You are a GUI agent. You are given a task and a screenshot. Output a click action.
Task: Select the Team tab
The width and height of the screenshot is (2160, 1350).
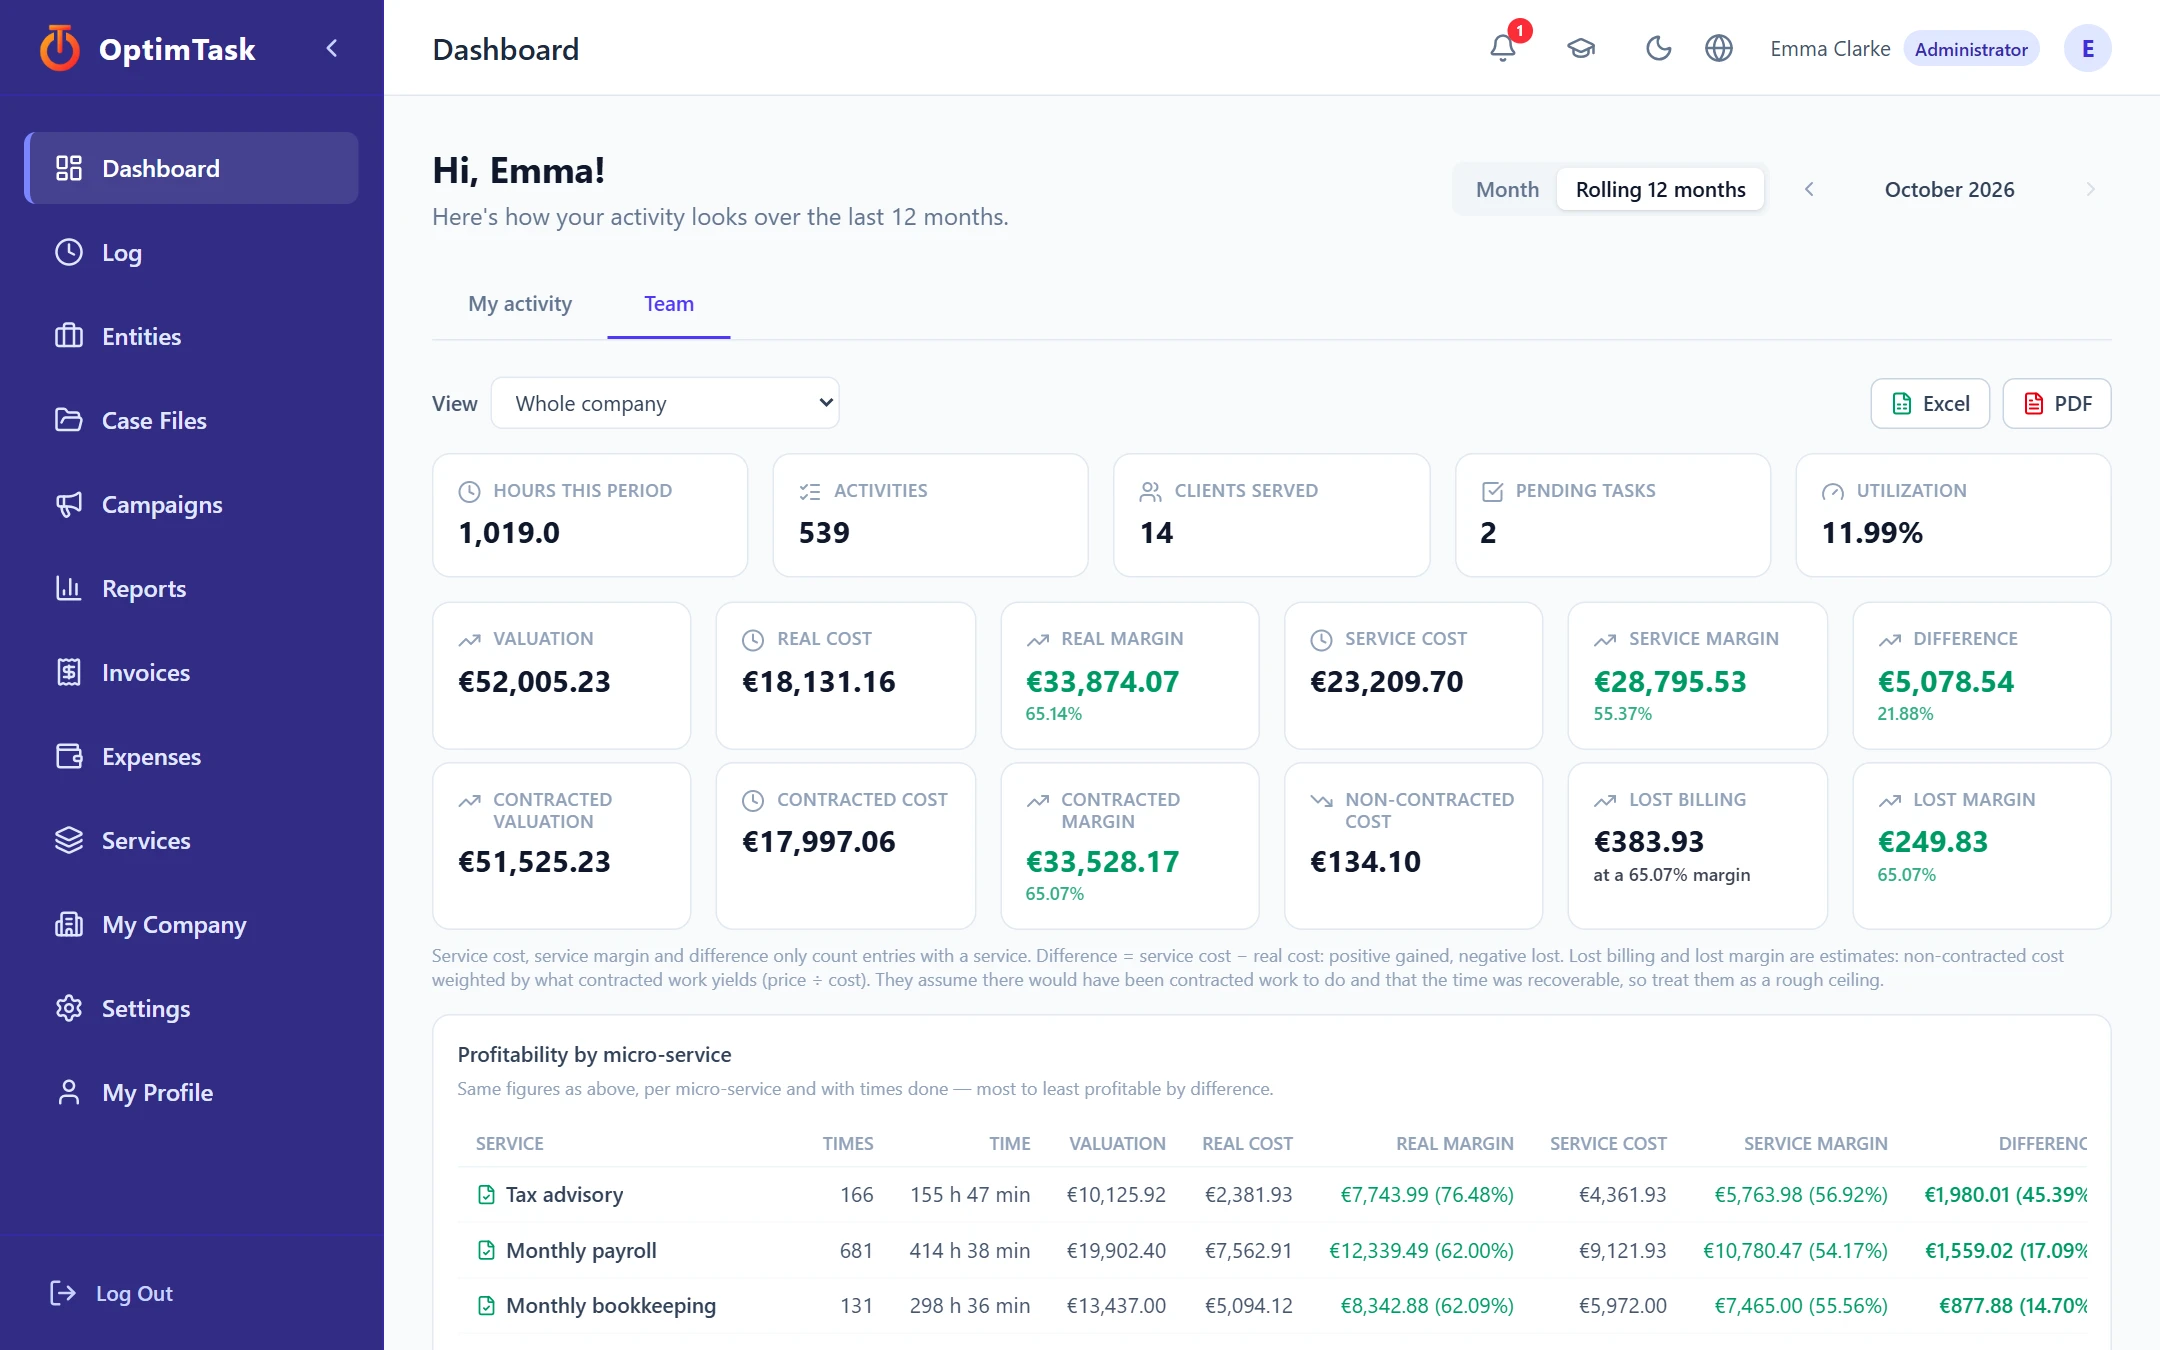(x=669, y=304)
